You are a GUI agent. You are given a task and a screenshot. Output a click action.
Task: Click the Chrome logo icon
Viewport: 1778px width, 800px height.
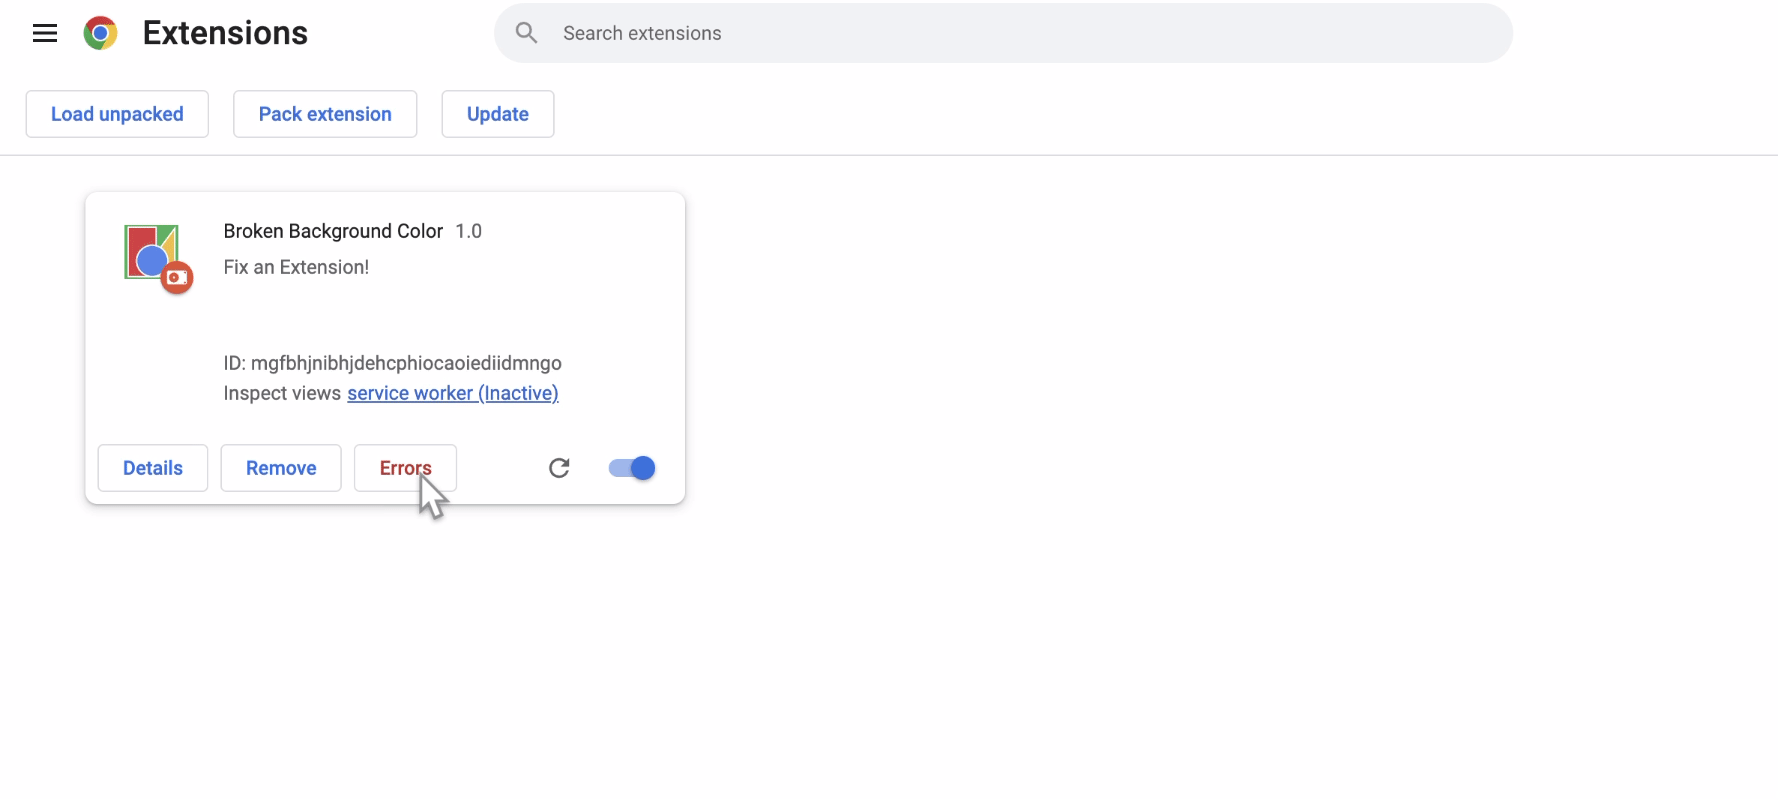pyautogui.click(x=100, y=33)
